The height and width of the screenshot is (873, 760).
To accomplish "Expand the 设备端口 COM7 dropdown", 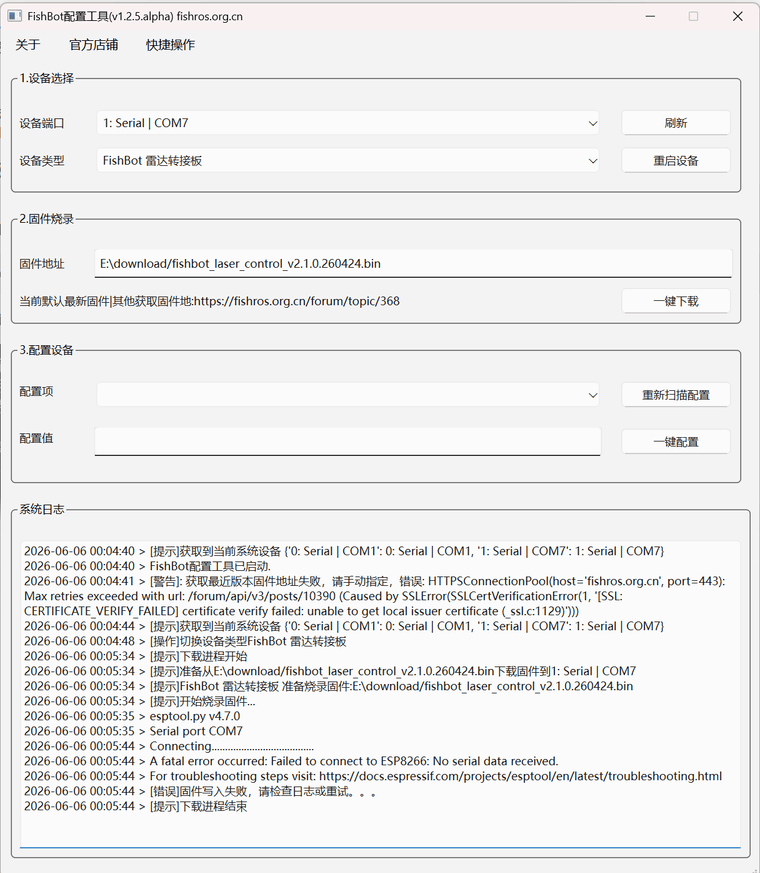I will point(348,123).
